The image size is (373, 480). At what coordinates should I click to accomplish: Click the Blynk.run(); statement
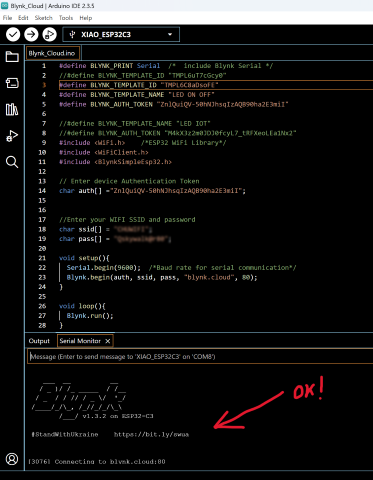[x=90, y=316]
